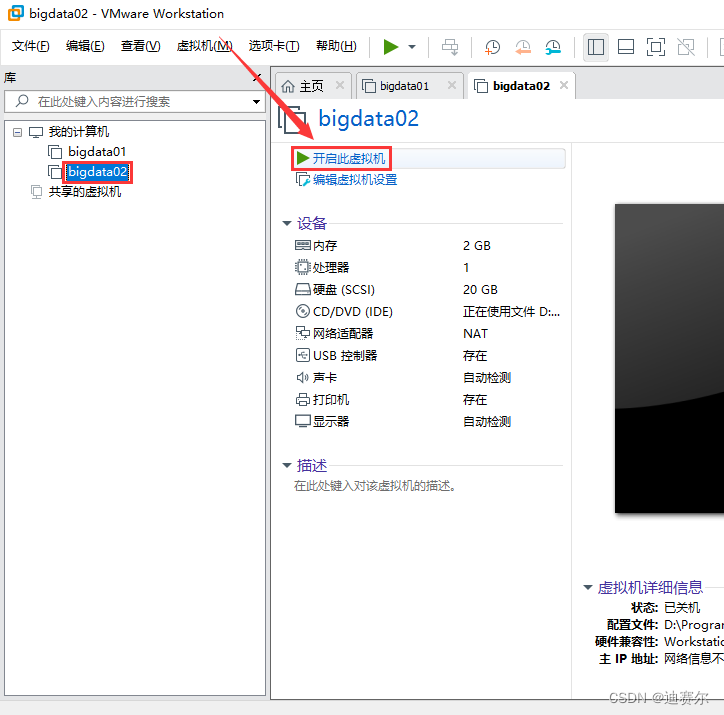Close the bigdata02 tab
724x715 pixels.
(x=564, y=85)
